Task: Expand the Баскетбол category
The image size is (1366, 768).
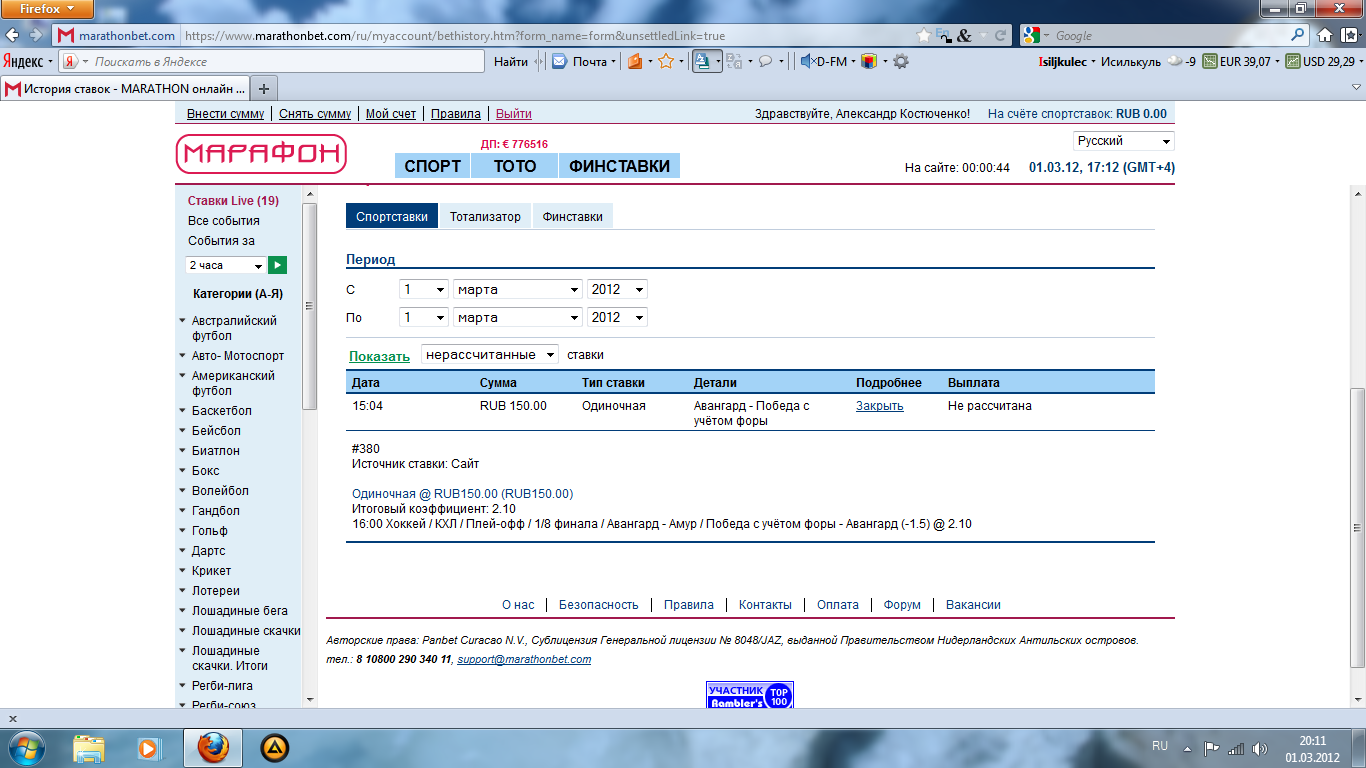Action: tap(221, 411)
